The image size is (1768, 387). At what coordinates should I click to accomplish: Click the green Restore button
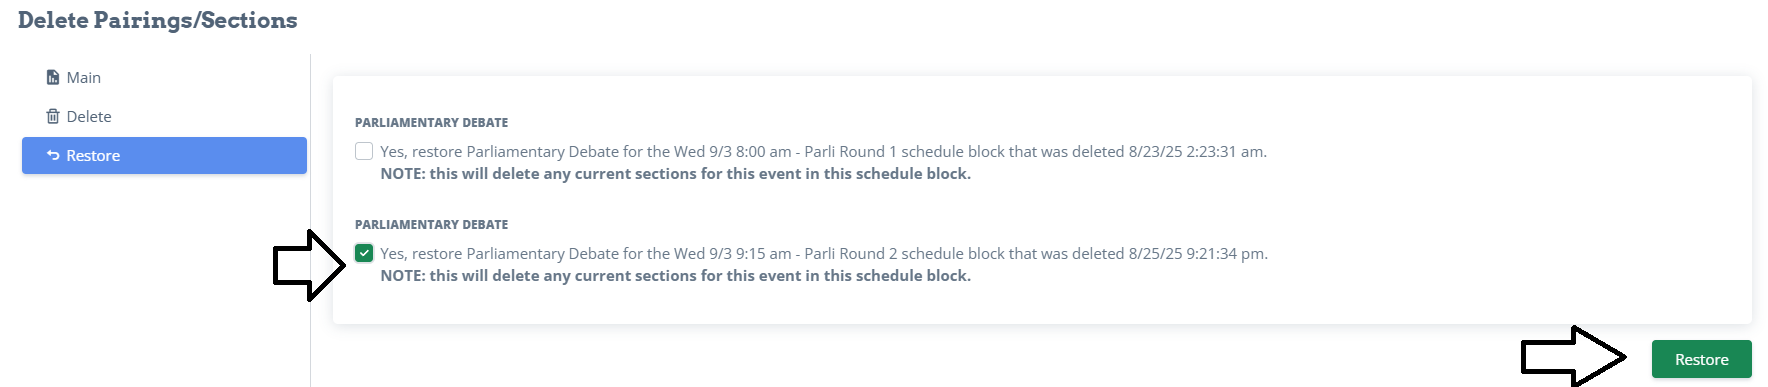(x=1701, y=359)
